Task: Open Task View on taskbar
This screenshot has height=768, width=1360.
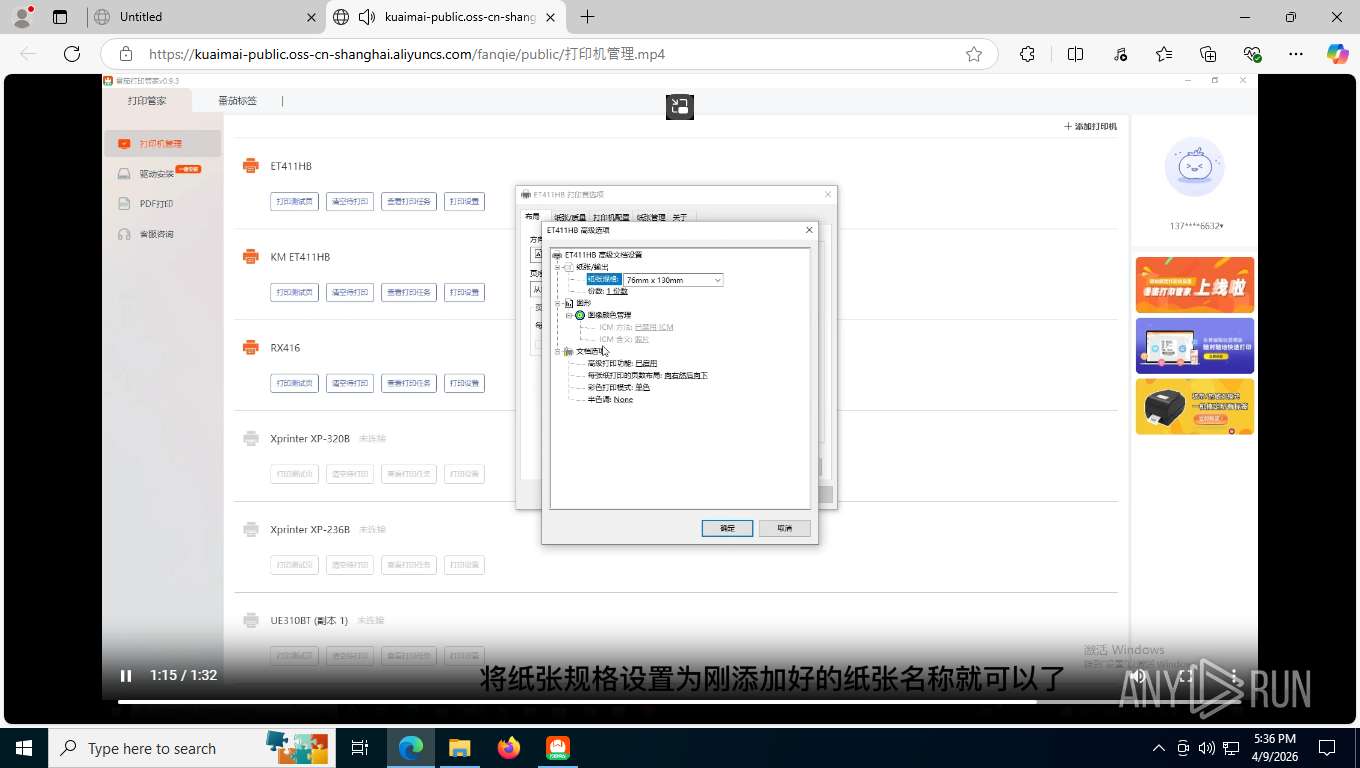Action: pyautogui.click(x=359, y=748)
